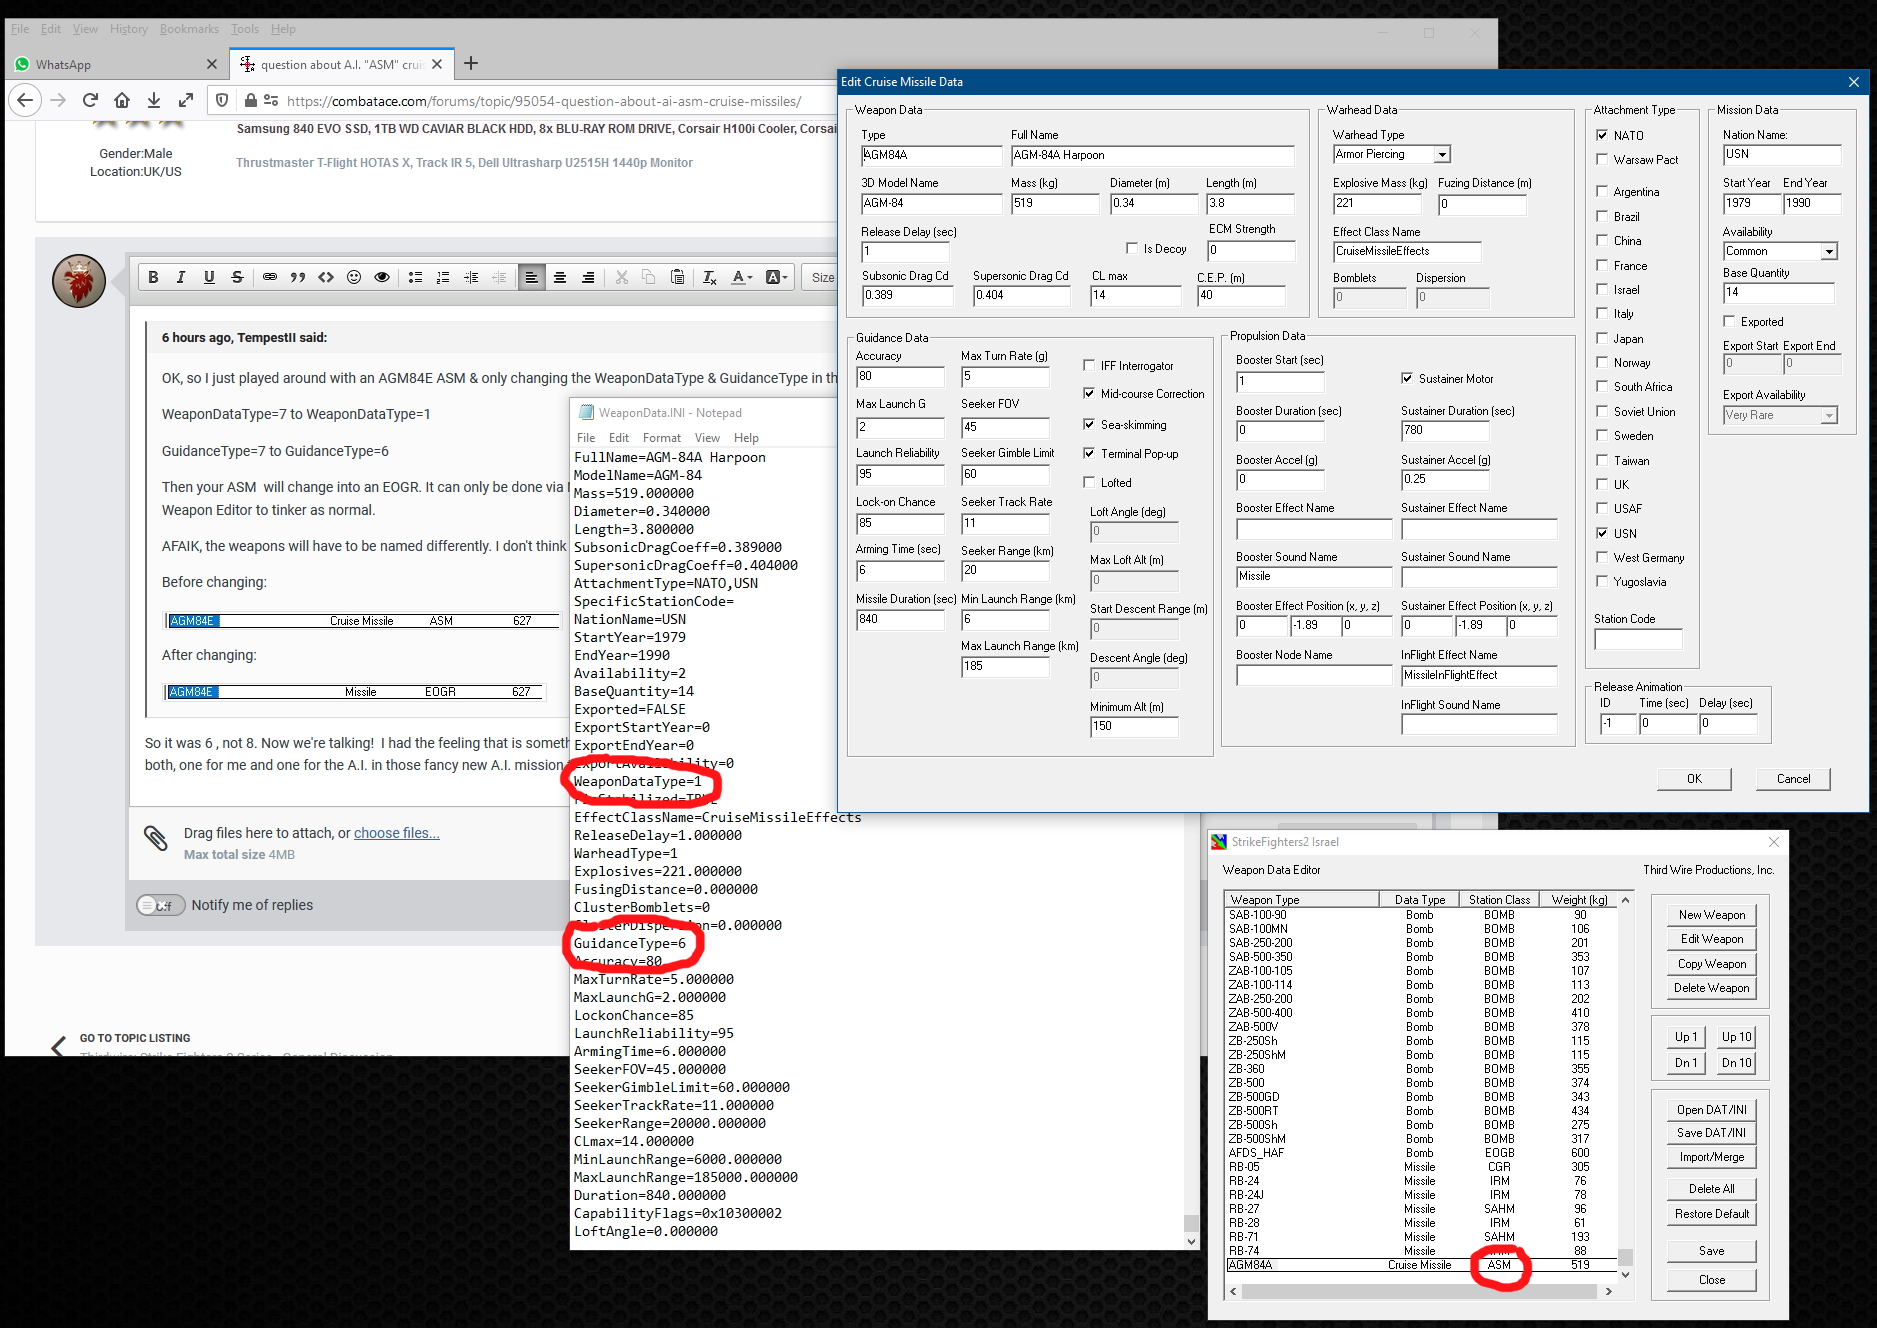Open a new browser tab
The height and width of the screenshot is (1328, 1877).
click(x=471, y=64)
